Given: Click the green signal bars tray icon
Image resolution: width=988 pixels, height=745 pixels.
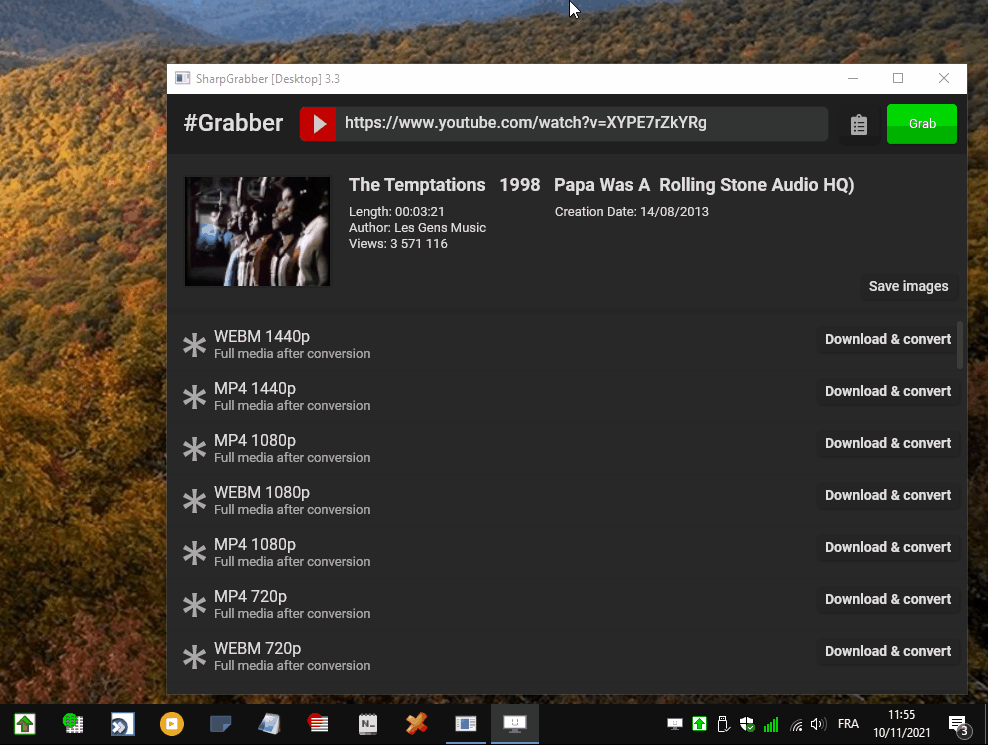Looking at the screenshot, I should [x=771, y=725].
